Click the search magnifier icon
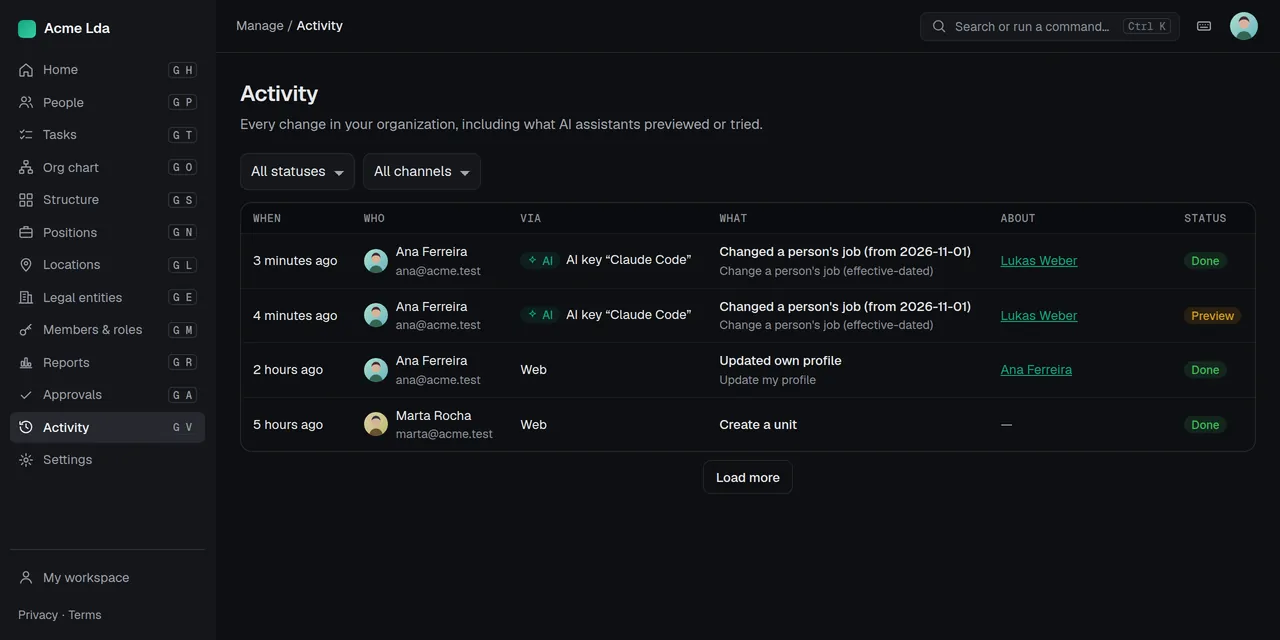Image resolution: width=1280 pixels, height=640 pixels. [939, 27]
